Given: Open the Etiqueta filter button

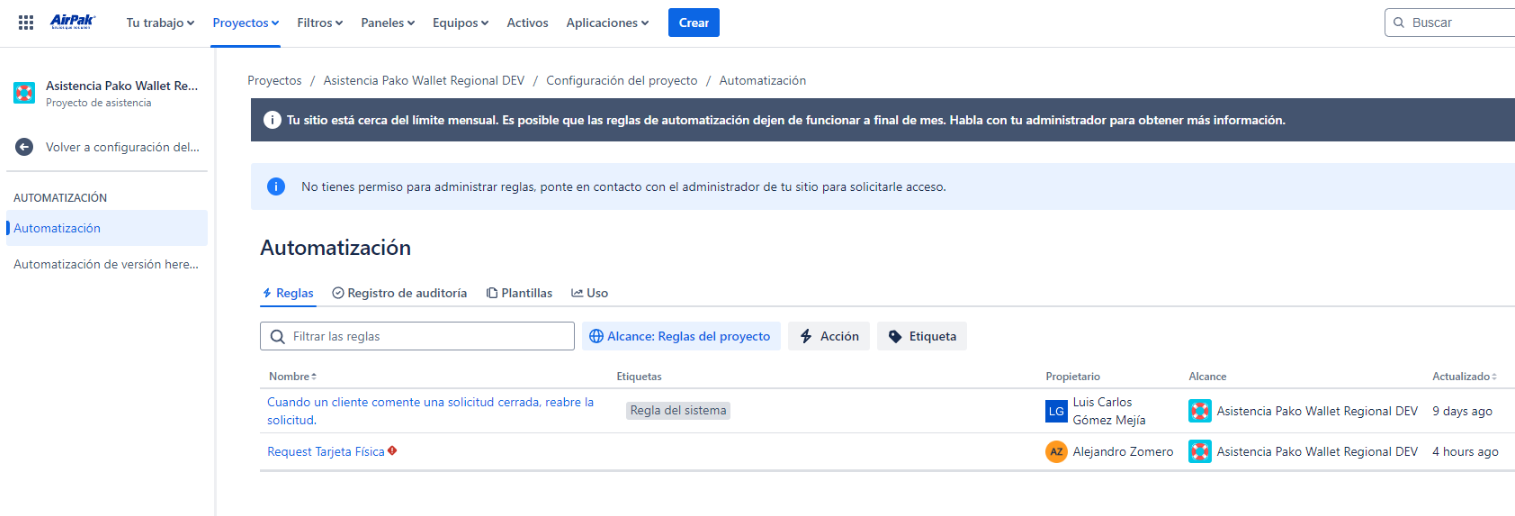Looking at the screenshot, I should [922, 337].
